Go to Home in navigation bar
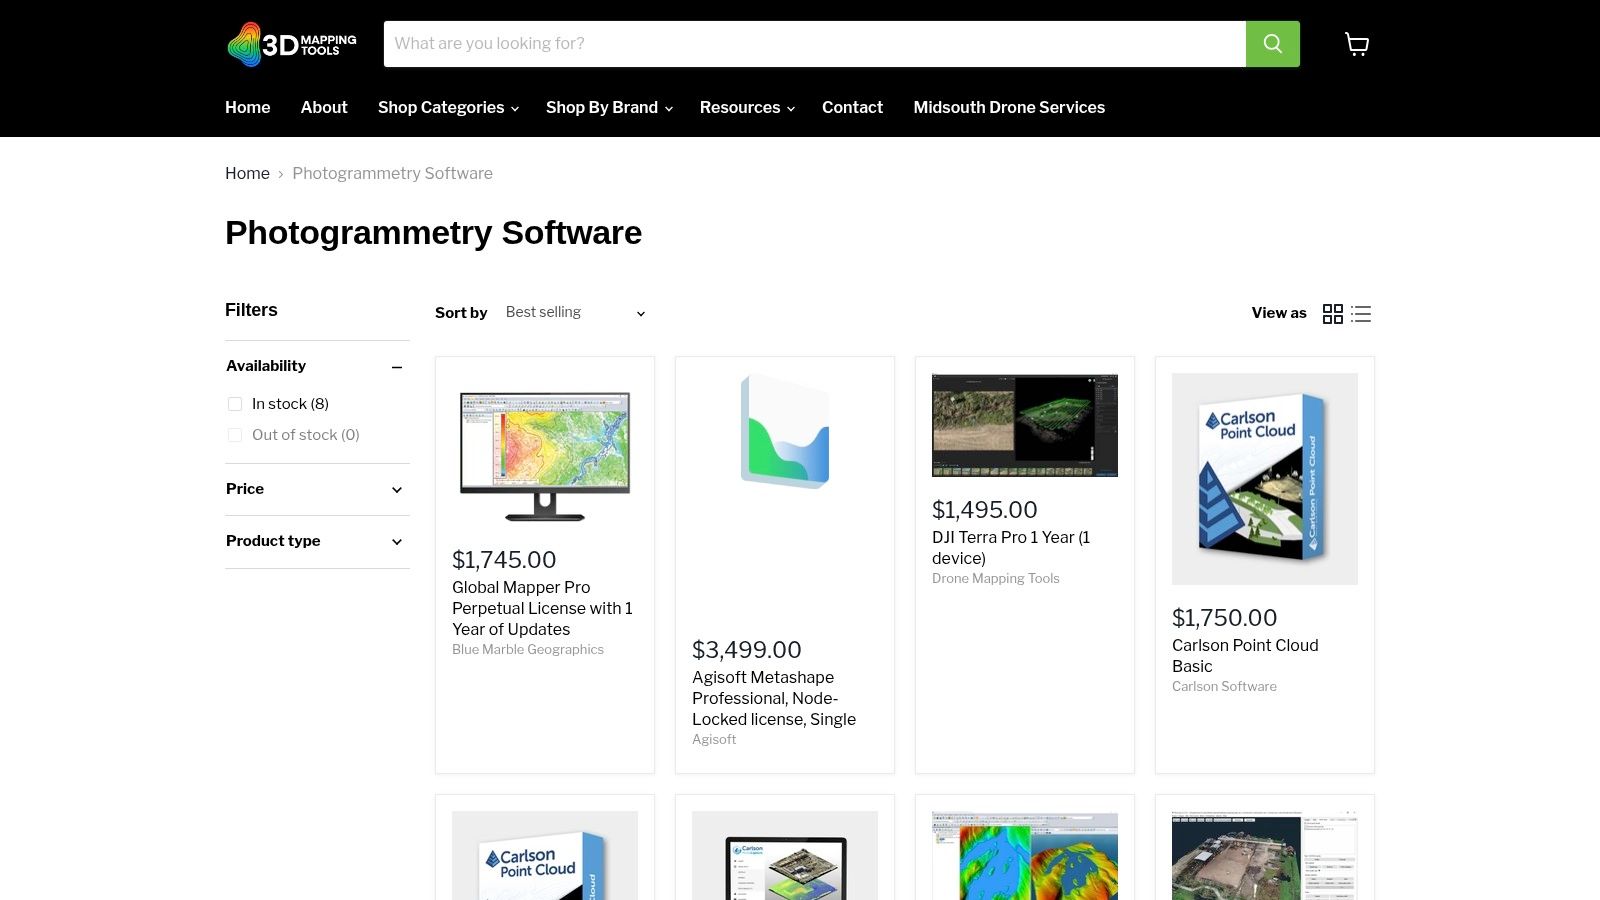The width and height of the screenshot is (1600, 900). point(248,107)
